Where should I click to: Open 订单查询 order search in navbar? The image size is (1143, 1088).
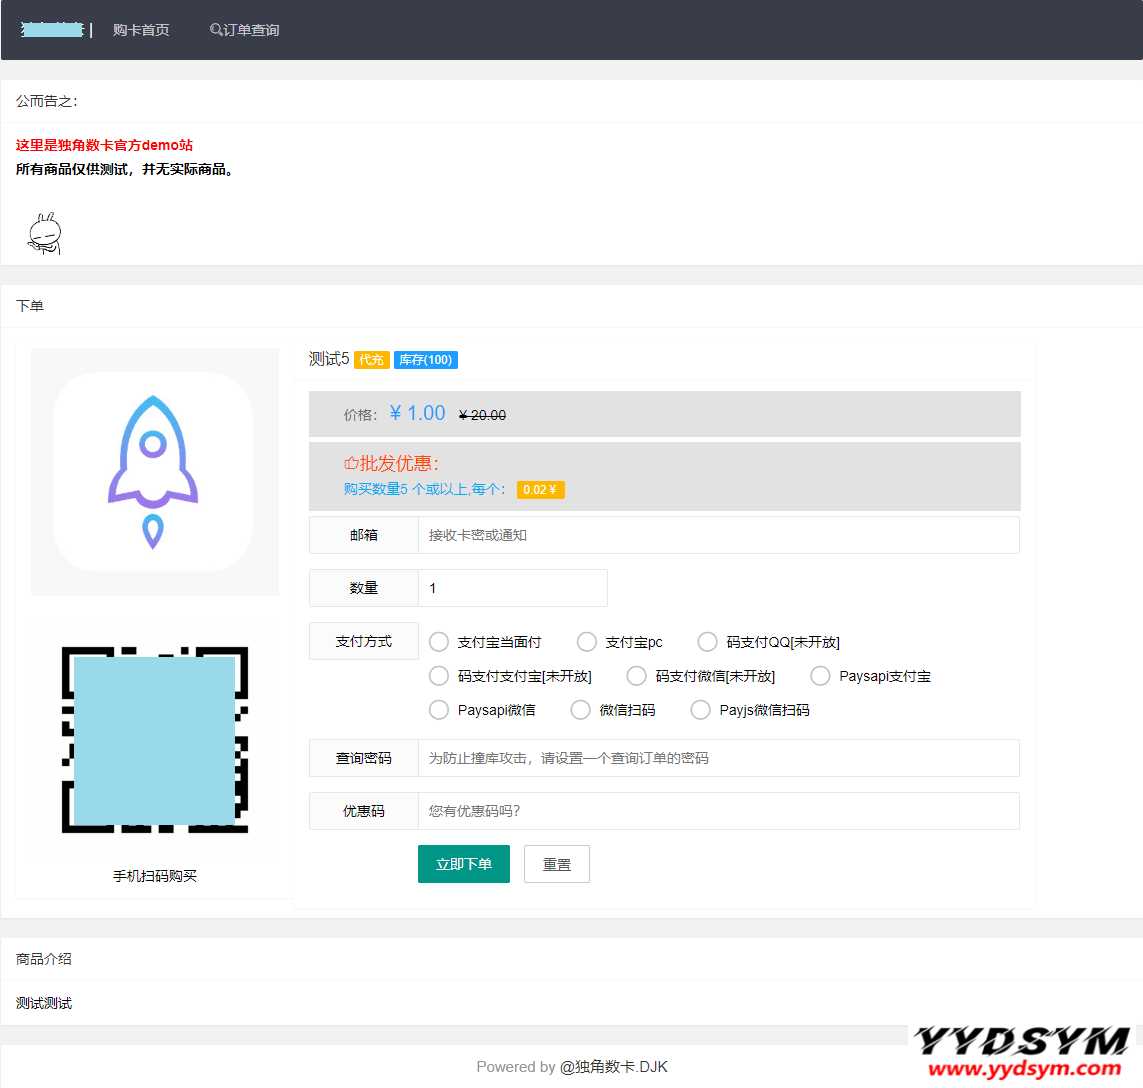point(245,30)
